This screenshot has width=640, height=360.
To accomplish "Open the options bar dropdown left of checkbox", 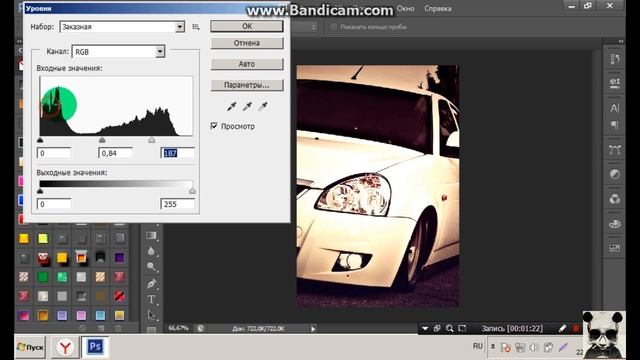I will (x=313, y=27).
